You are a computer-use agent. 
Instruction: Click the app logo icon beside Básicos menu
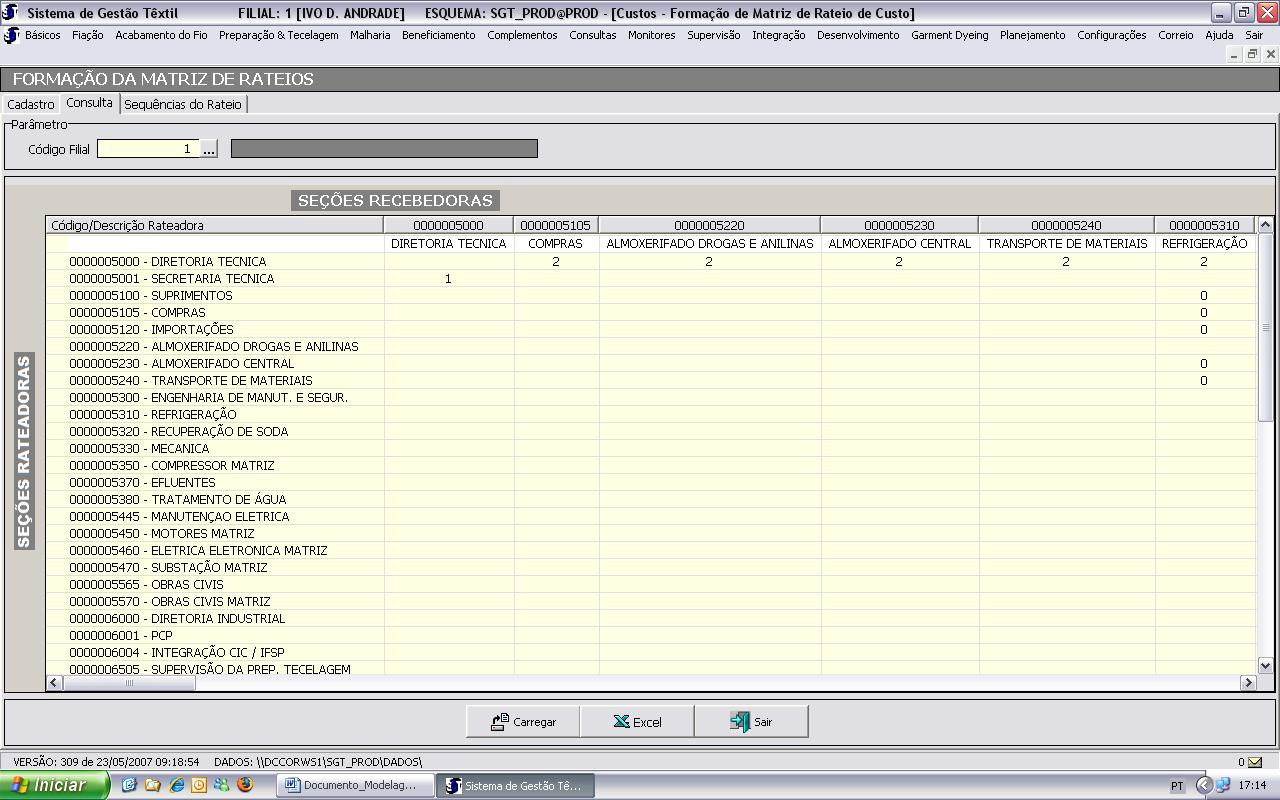point(12,35)
